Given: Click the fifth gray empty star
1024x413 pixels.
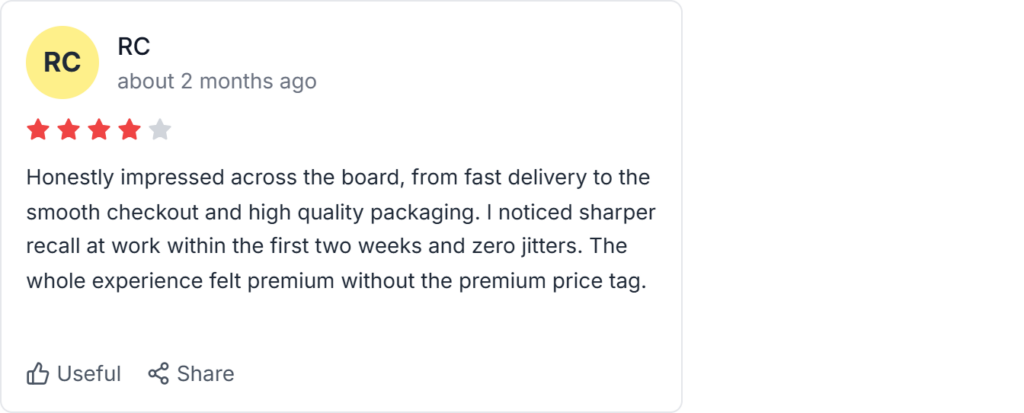Looking at the screenshot, I should coord(160,129).
